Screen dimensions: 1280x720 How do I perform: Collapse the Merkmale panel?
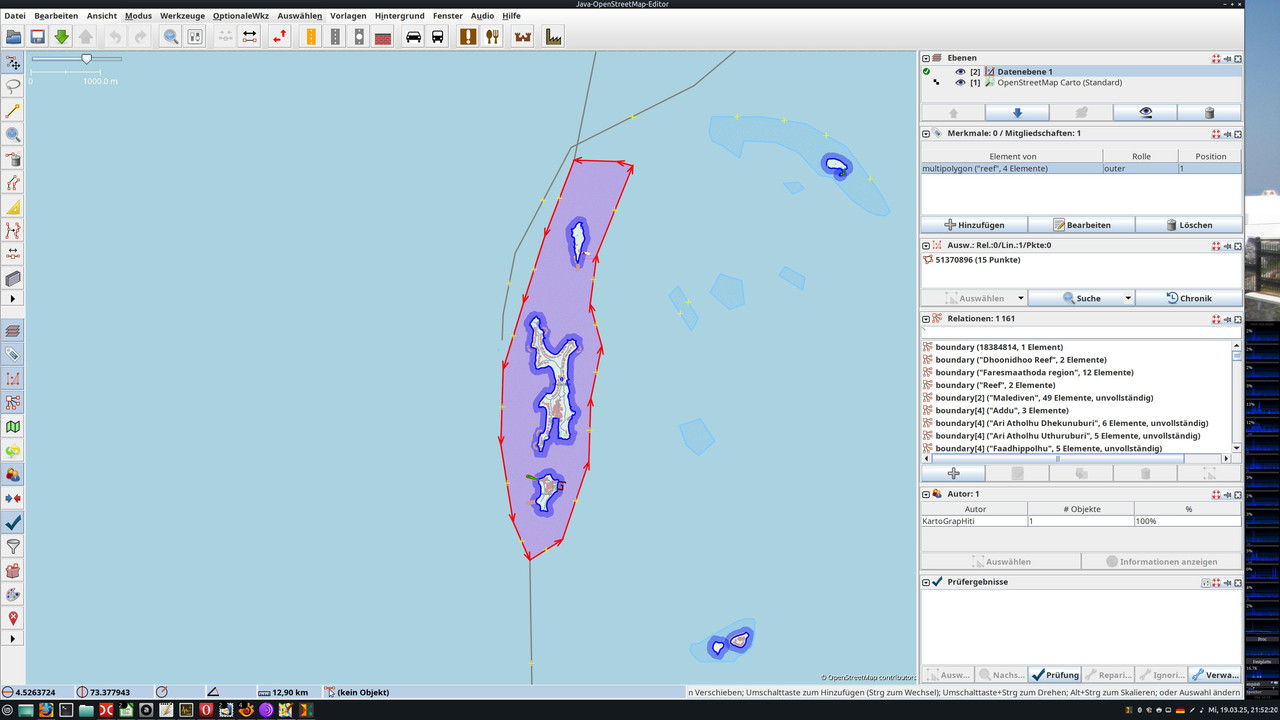(926, 134)
